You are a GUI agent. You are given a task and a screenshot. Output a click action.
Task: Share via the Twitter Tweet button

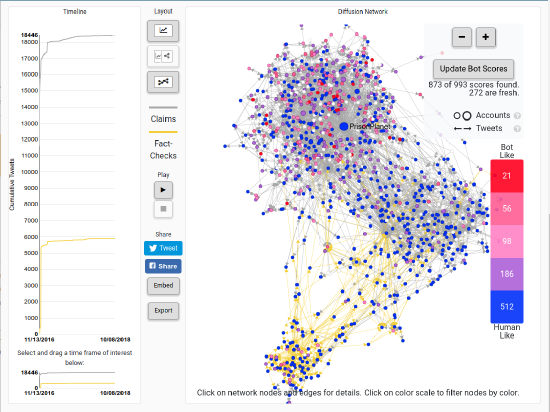(163, 248)
